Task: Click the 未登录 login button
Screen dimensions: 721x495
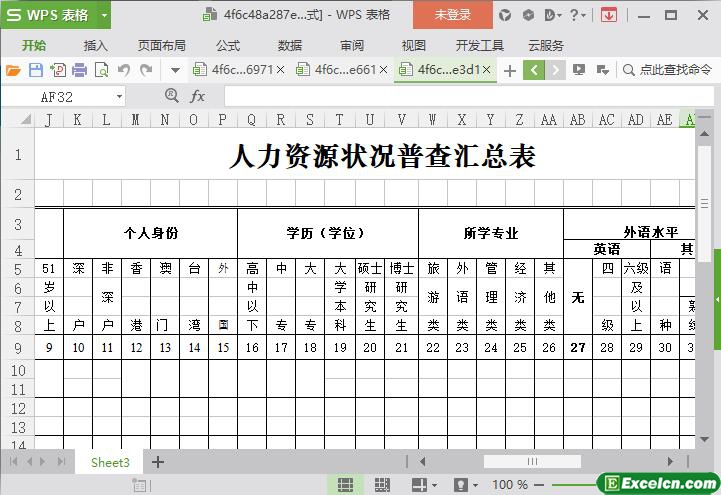Action: tap(453, 15)
